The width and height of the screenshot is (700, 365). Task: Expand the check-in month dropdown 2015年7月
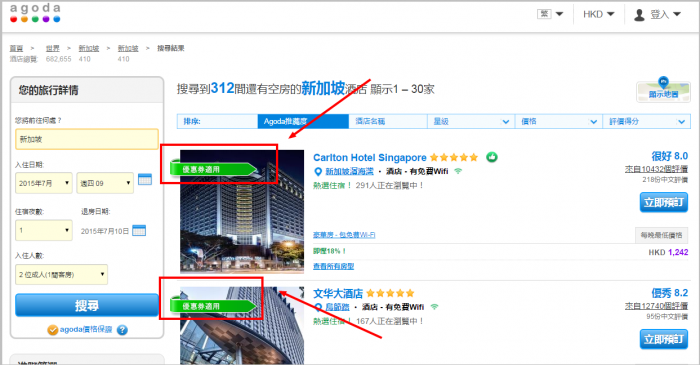pos(44,183)
